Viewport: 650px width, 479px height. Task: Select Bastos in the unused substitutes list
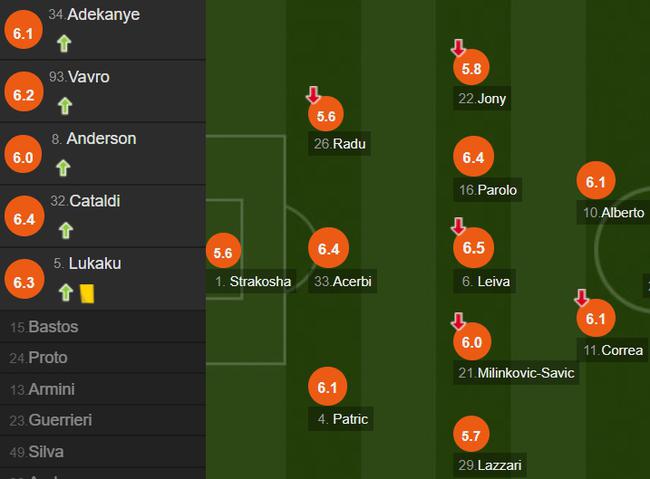tap(103, 327)
